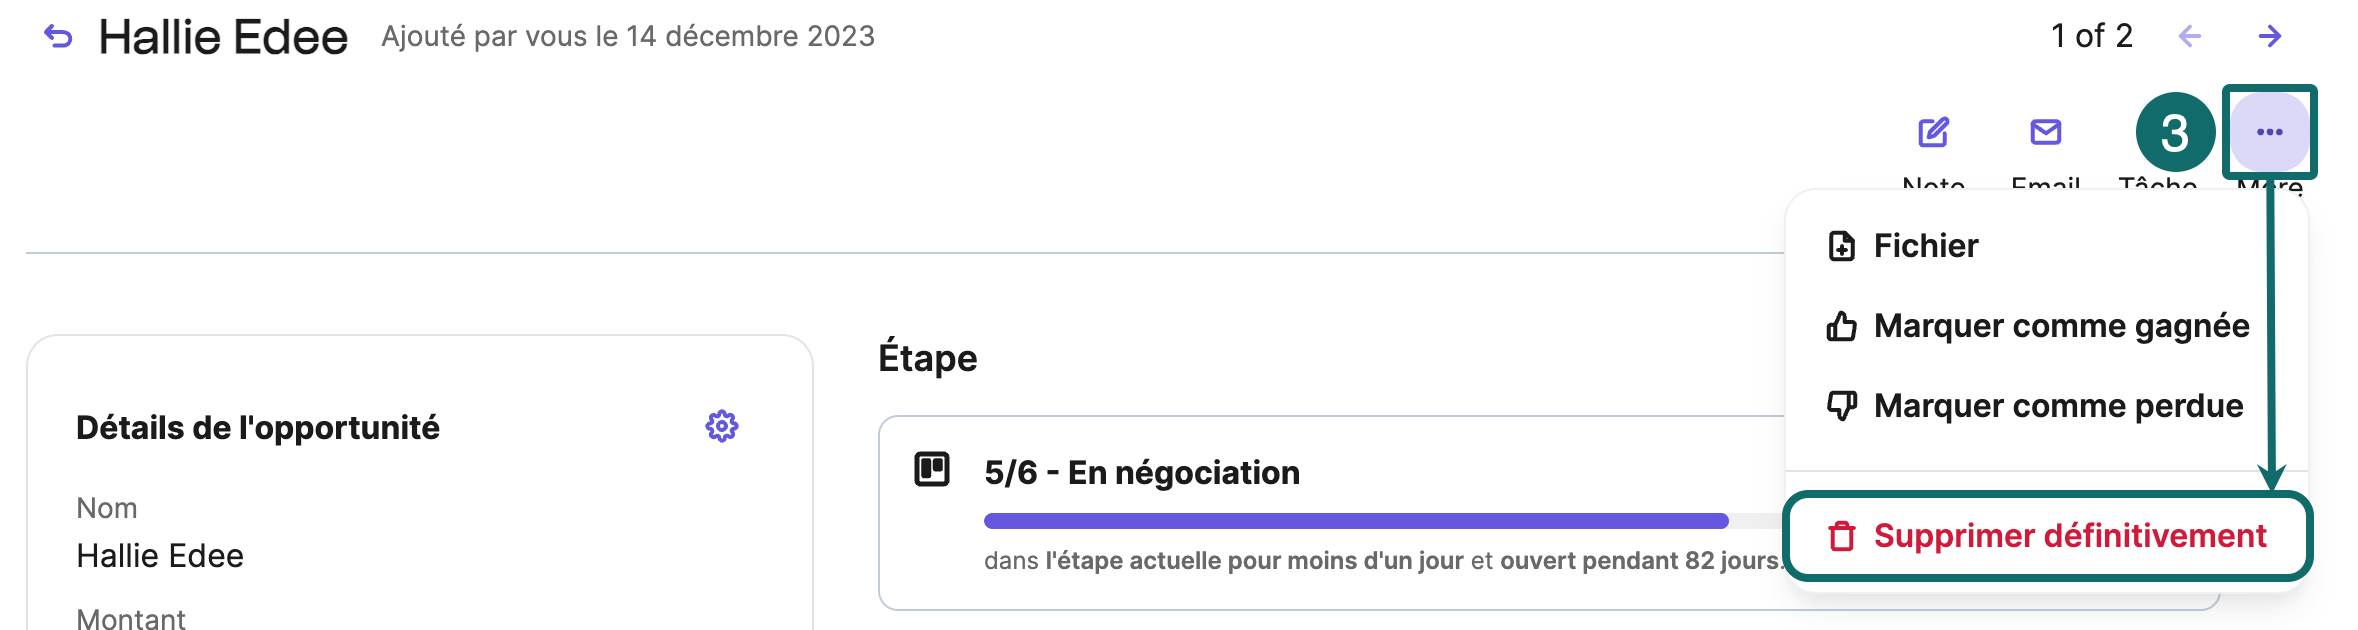The image size is (2358, 630).
Task: Click the gear icon on Détails de l'opportunité
Action: (x=719, y=427)
